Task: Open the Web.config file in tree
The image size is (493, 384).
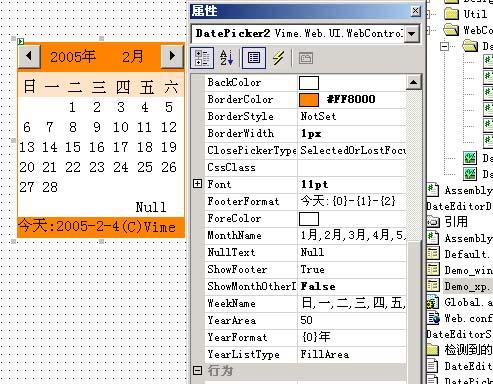Action: pyautogui.click(x=468, y=319)
